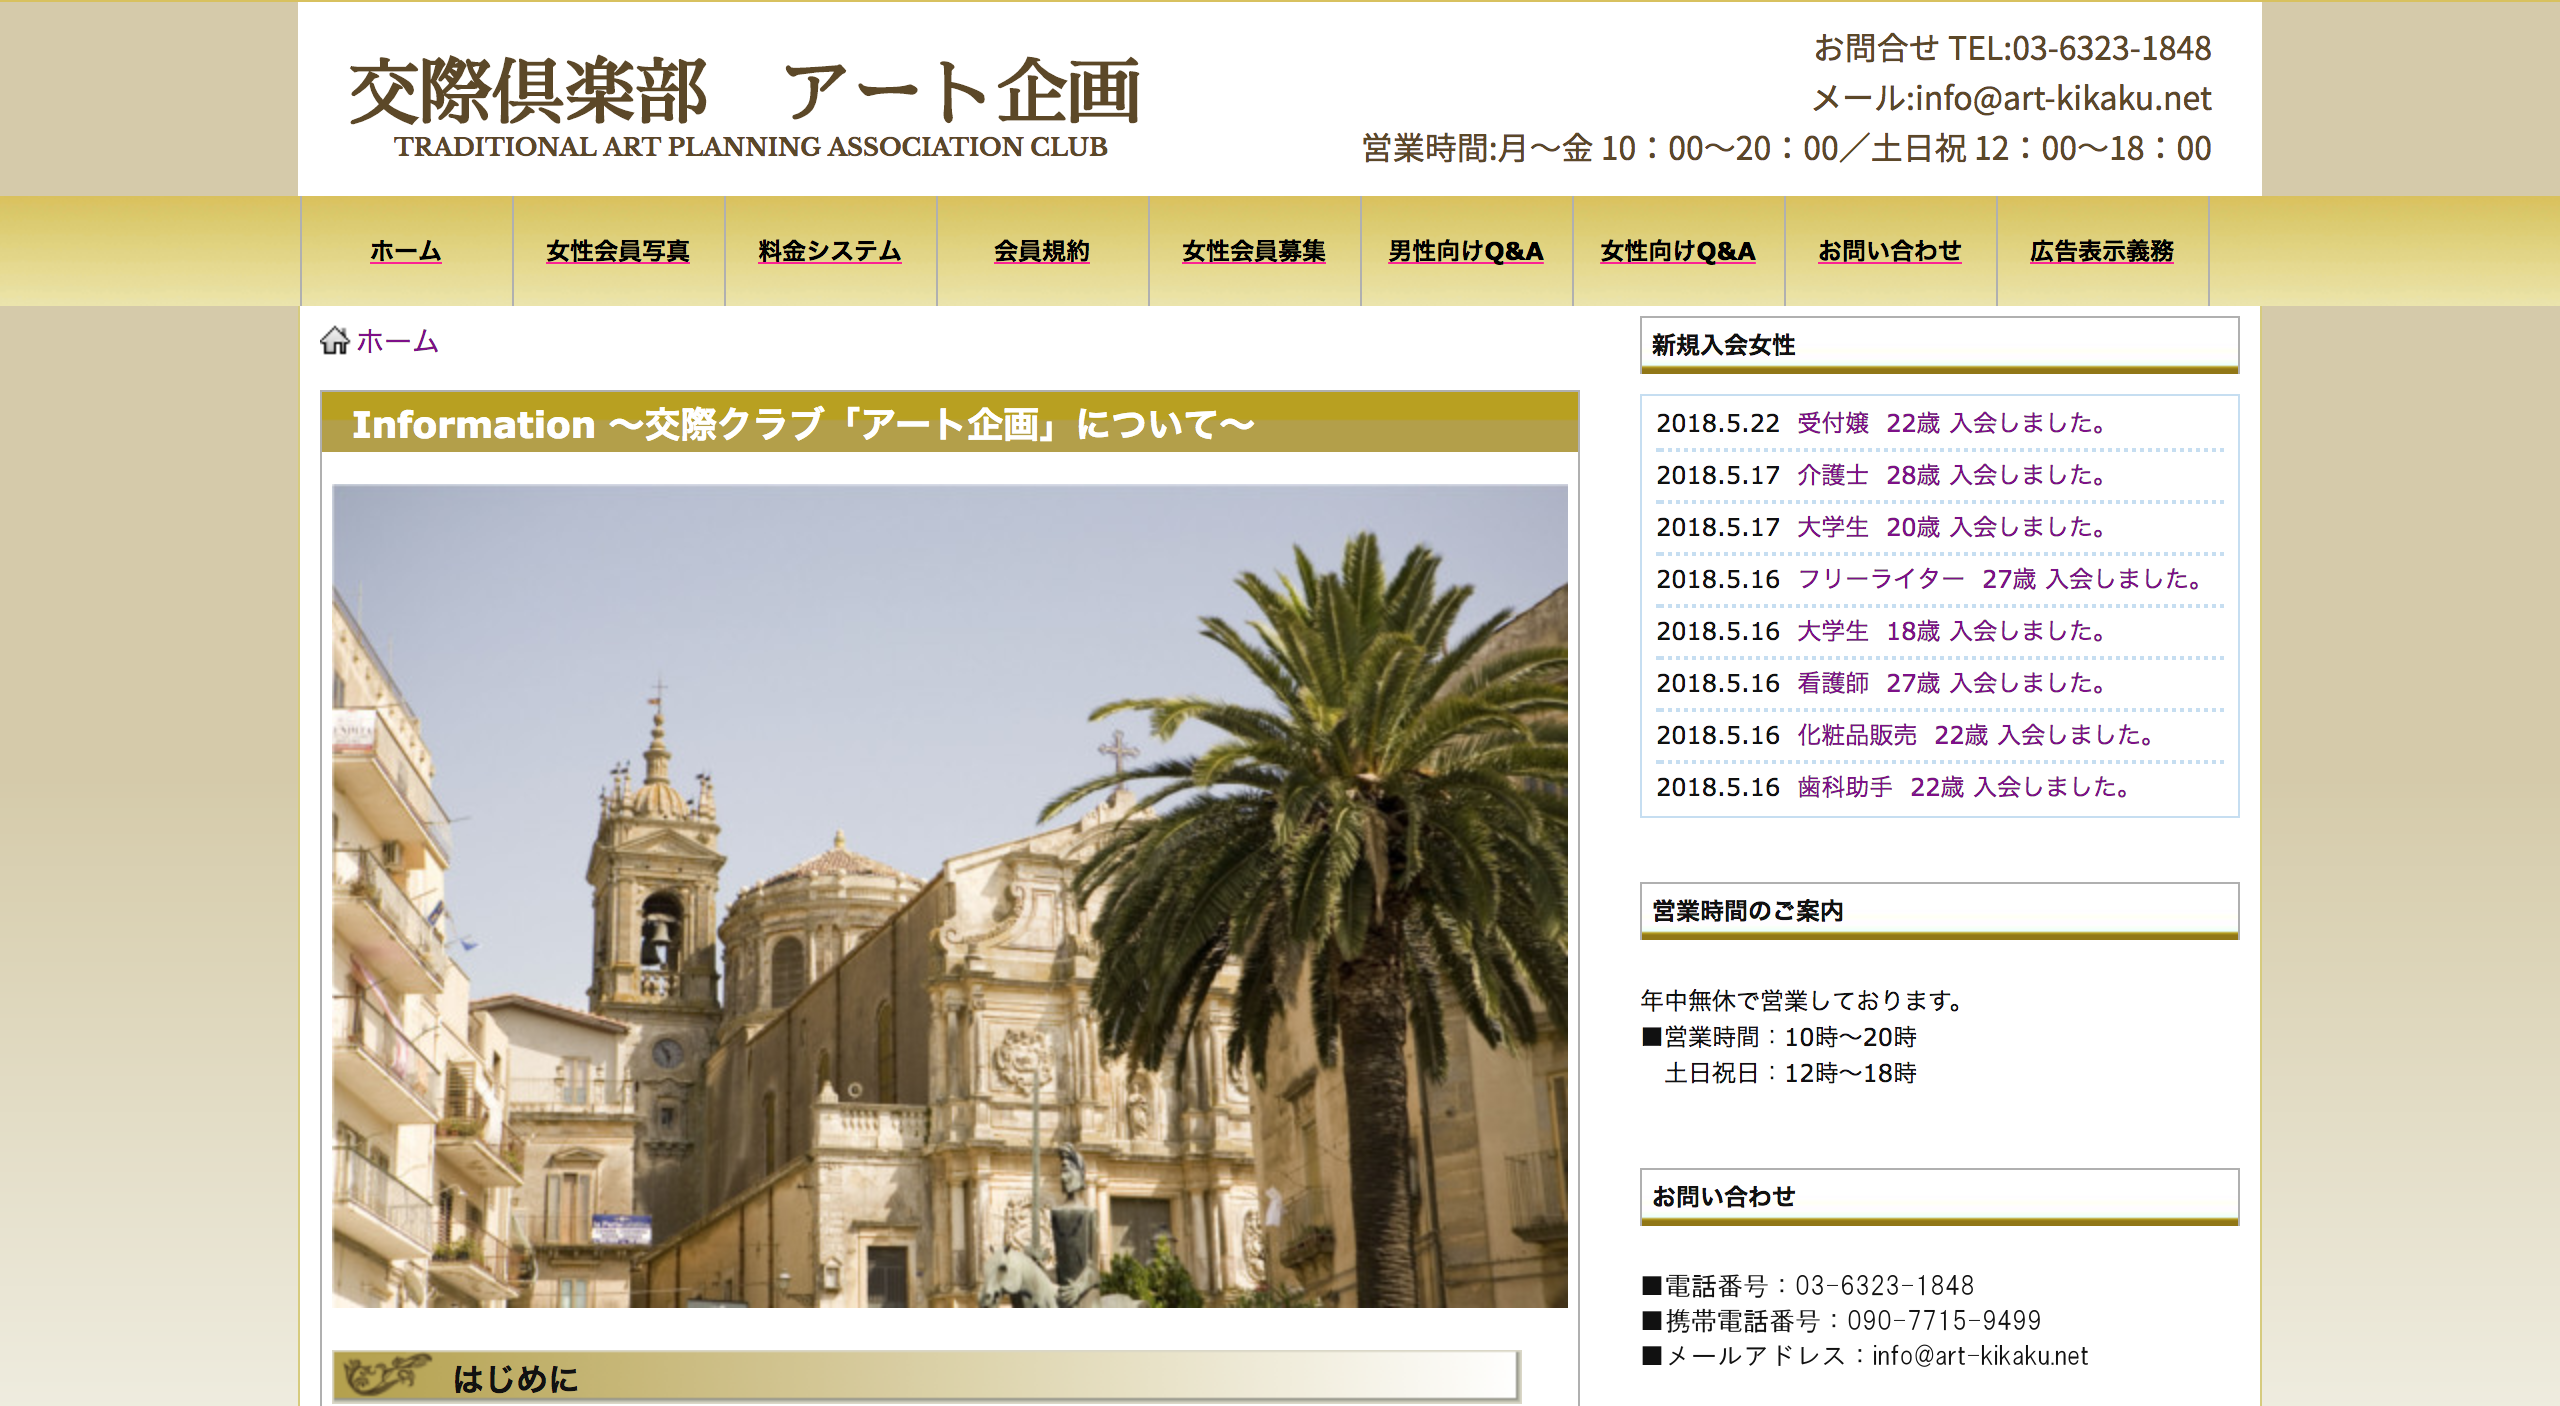Go to 料金システム page
The height and width of the screenshot is (1406, 2560).
click(829, 251)
